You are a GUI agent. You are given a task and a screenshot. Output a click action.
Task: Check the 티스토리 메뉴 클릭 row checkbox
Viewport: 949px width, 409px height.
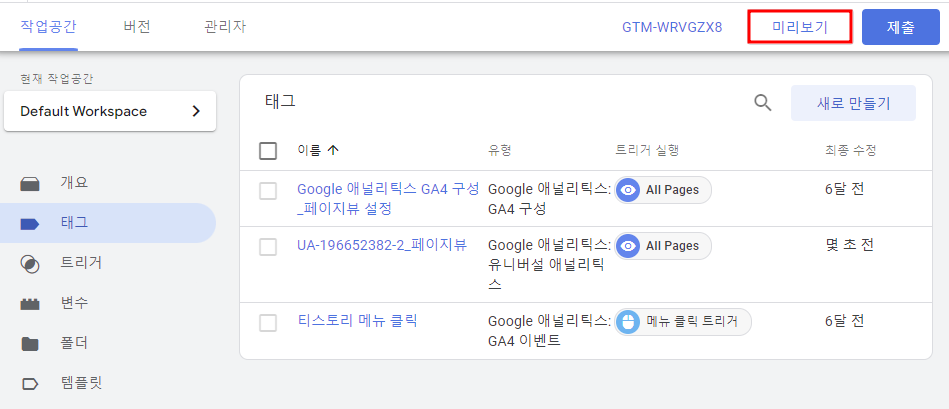268,322
